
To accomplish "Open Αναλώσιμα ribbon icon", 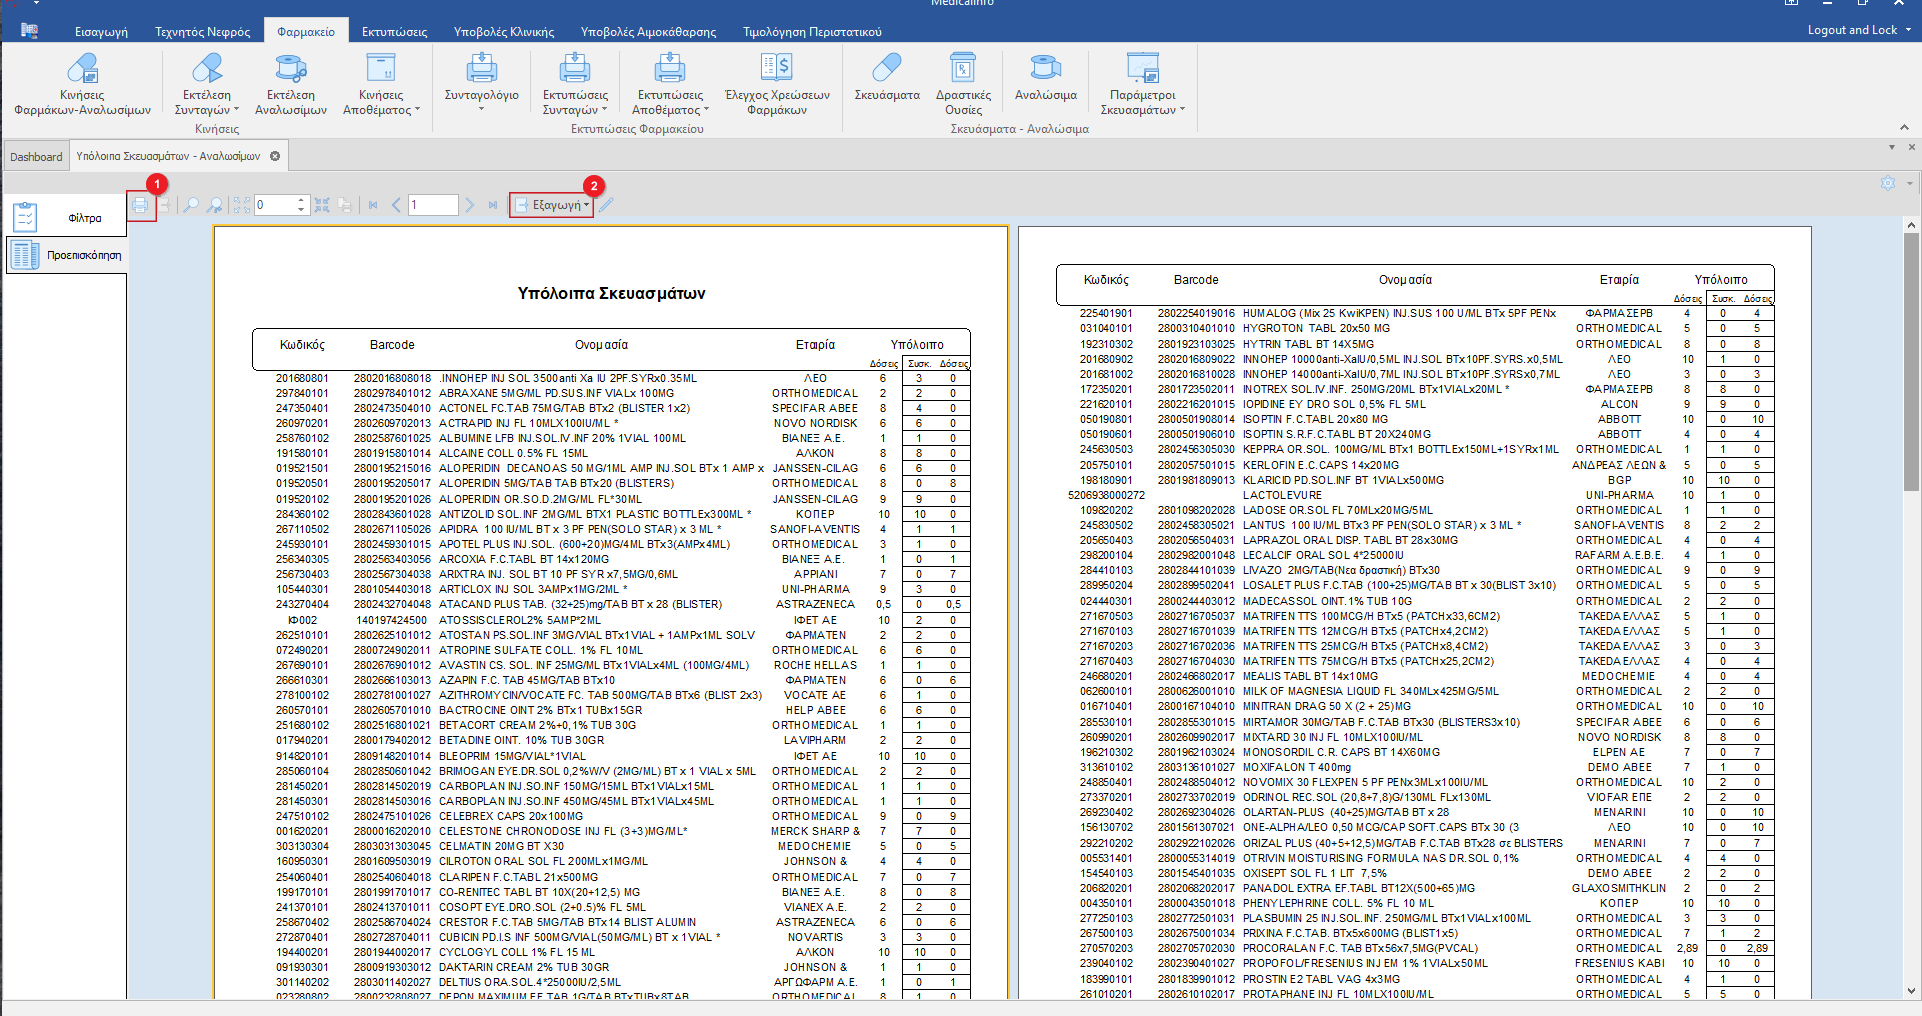I will (x=1045, y=79).
